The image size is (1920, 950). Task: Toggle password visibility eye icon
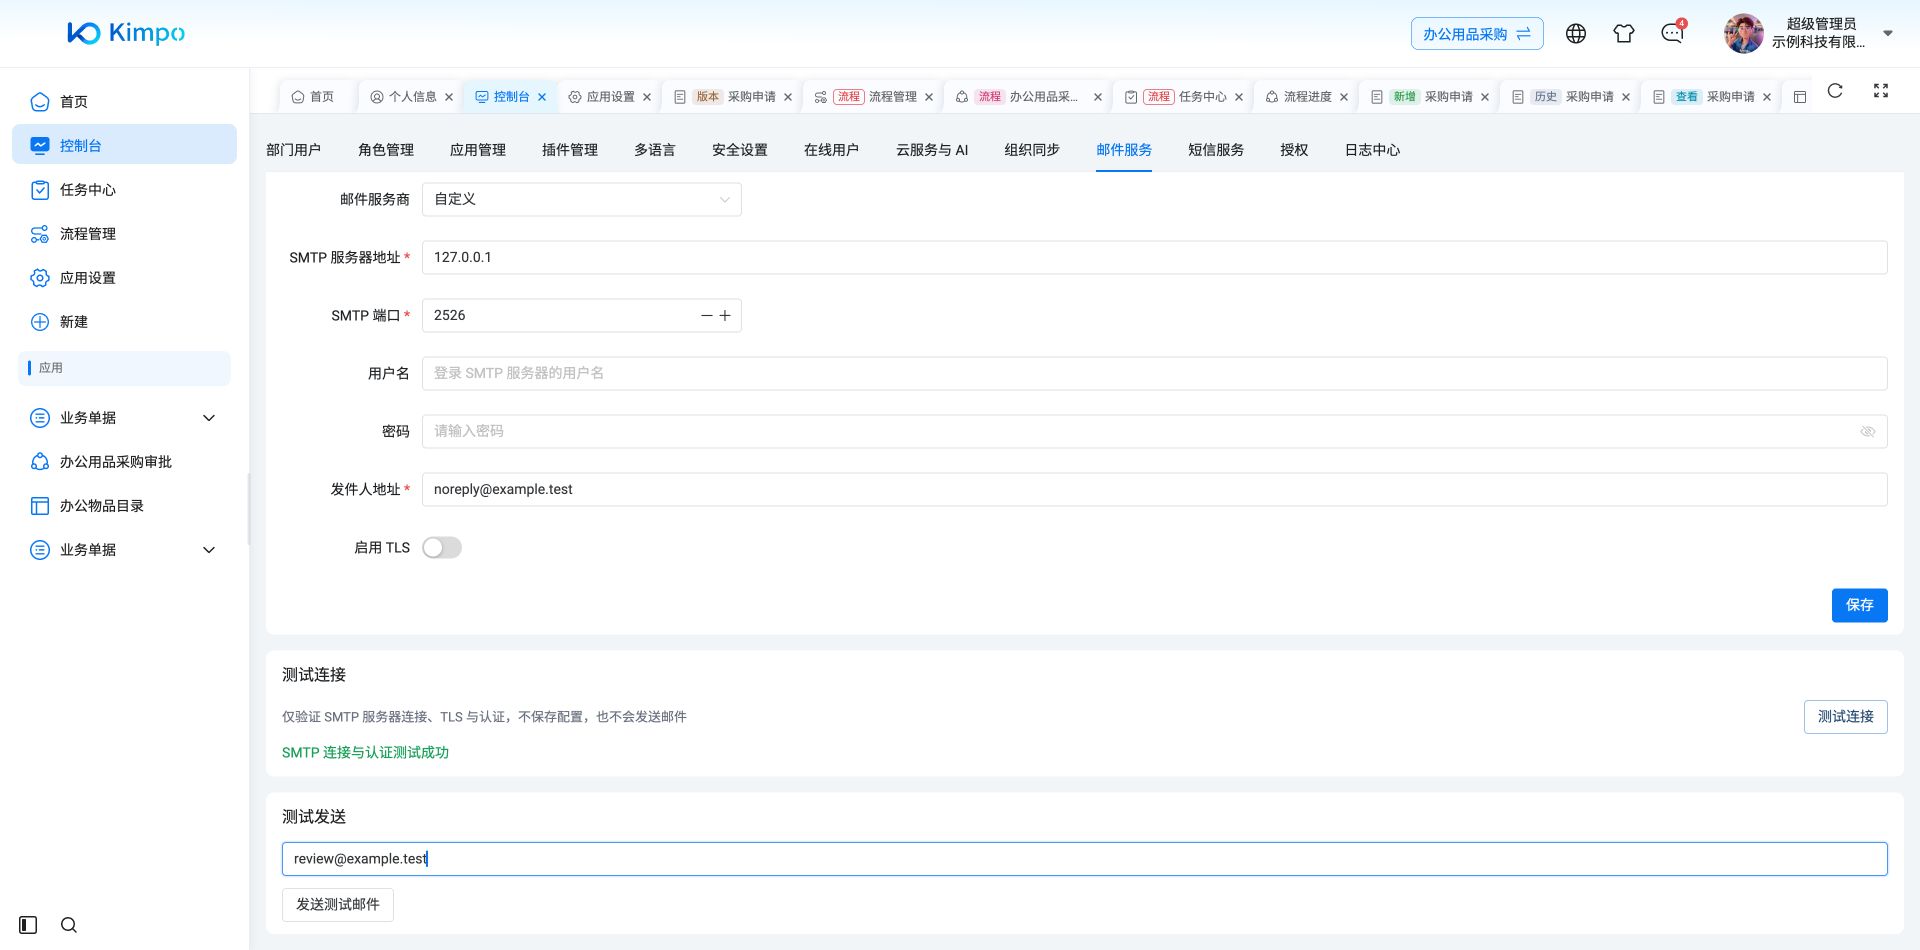point(1867,432)
